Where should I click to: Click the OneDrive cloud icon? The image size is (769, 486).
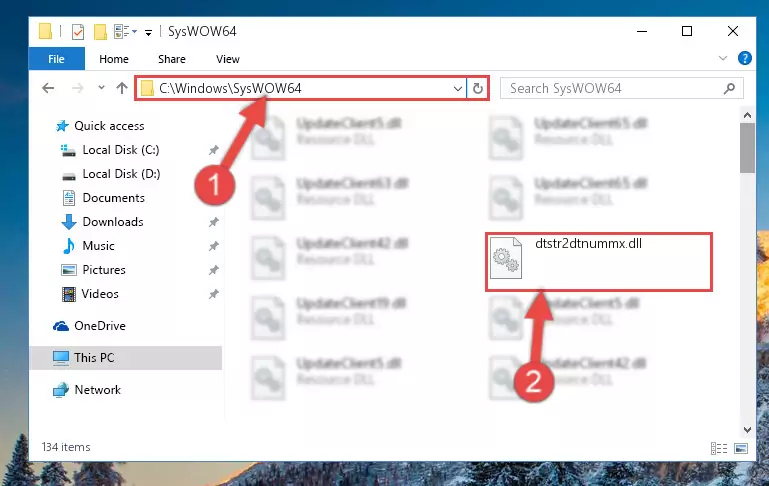[x=61, y=326]
